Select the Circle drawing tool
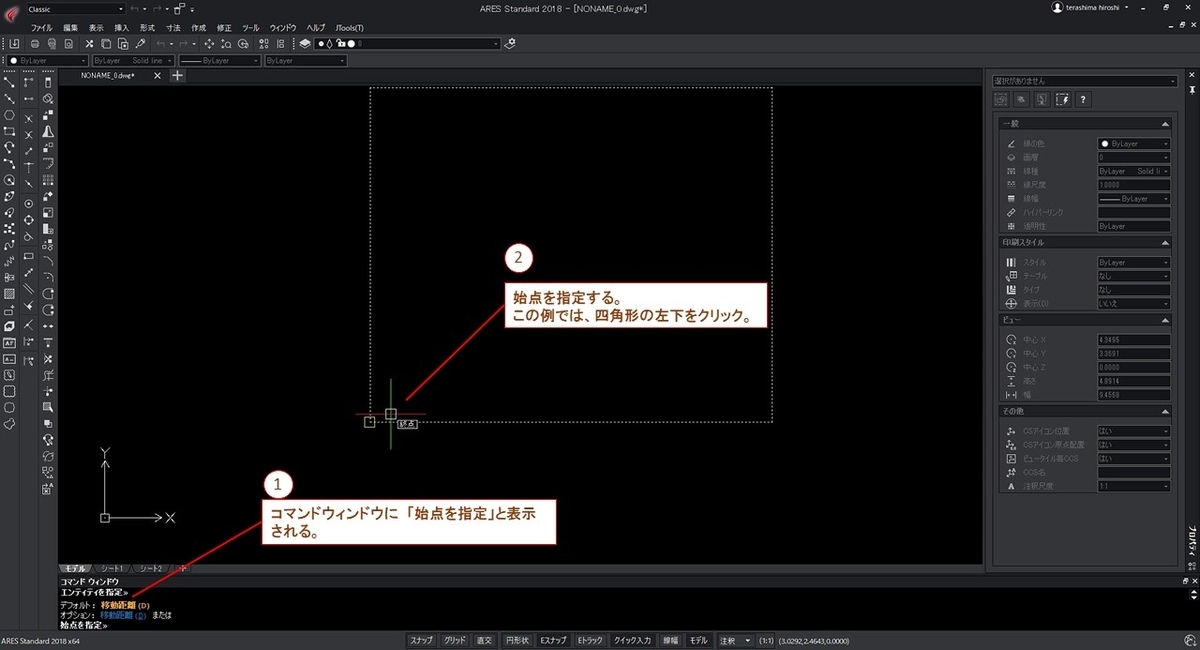 point(8,180)
